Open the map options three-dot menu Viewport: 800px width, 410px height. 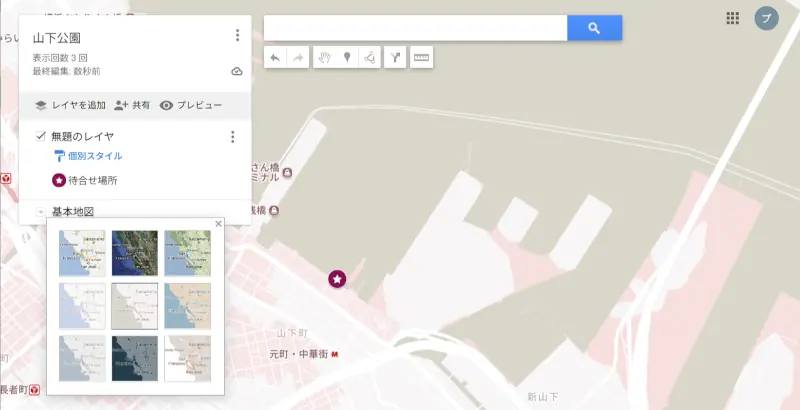237,35
